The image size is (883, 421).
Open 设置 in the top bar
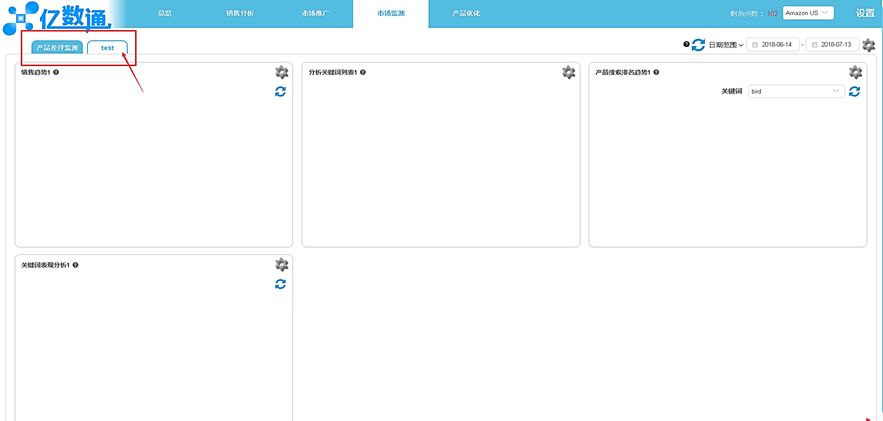pyautogui.click(x=865, y=14)
